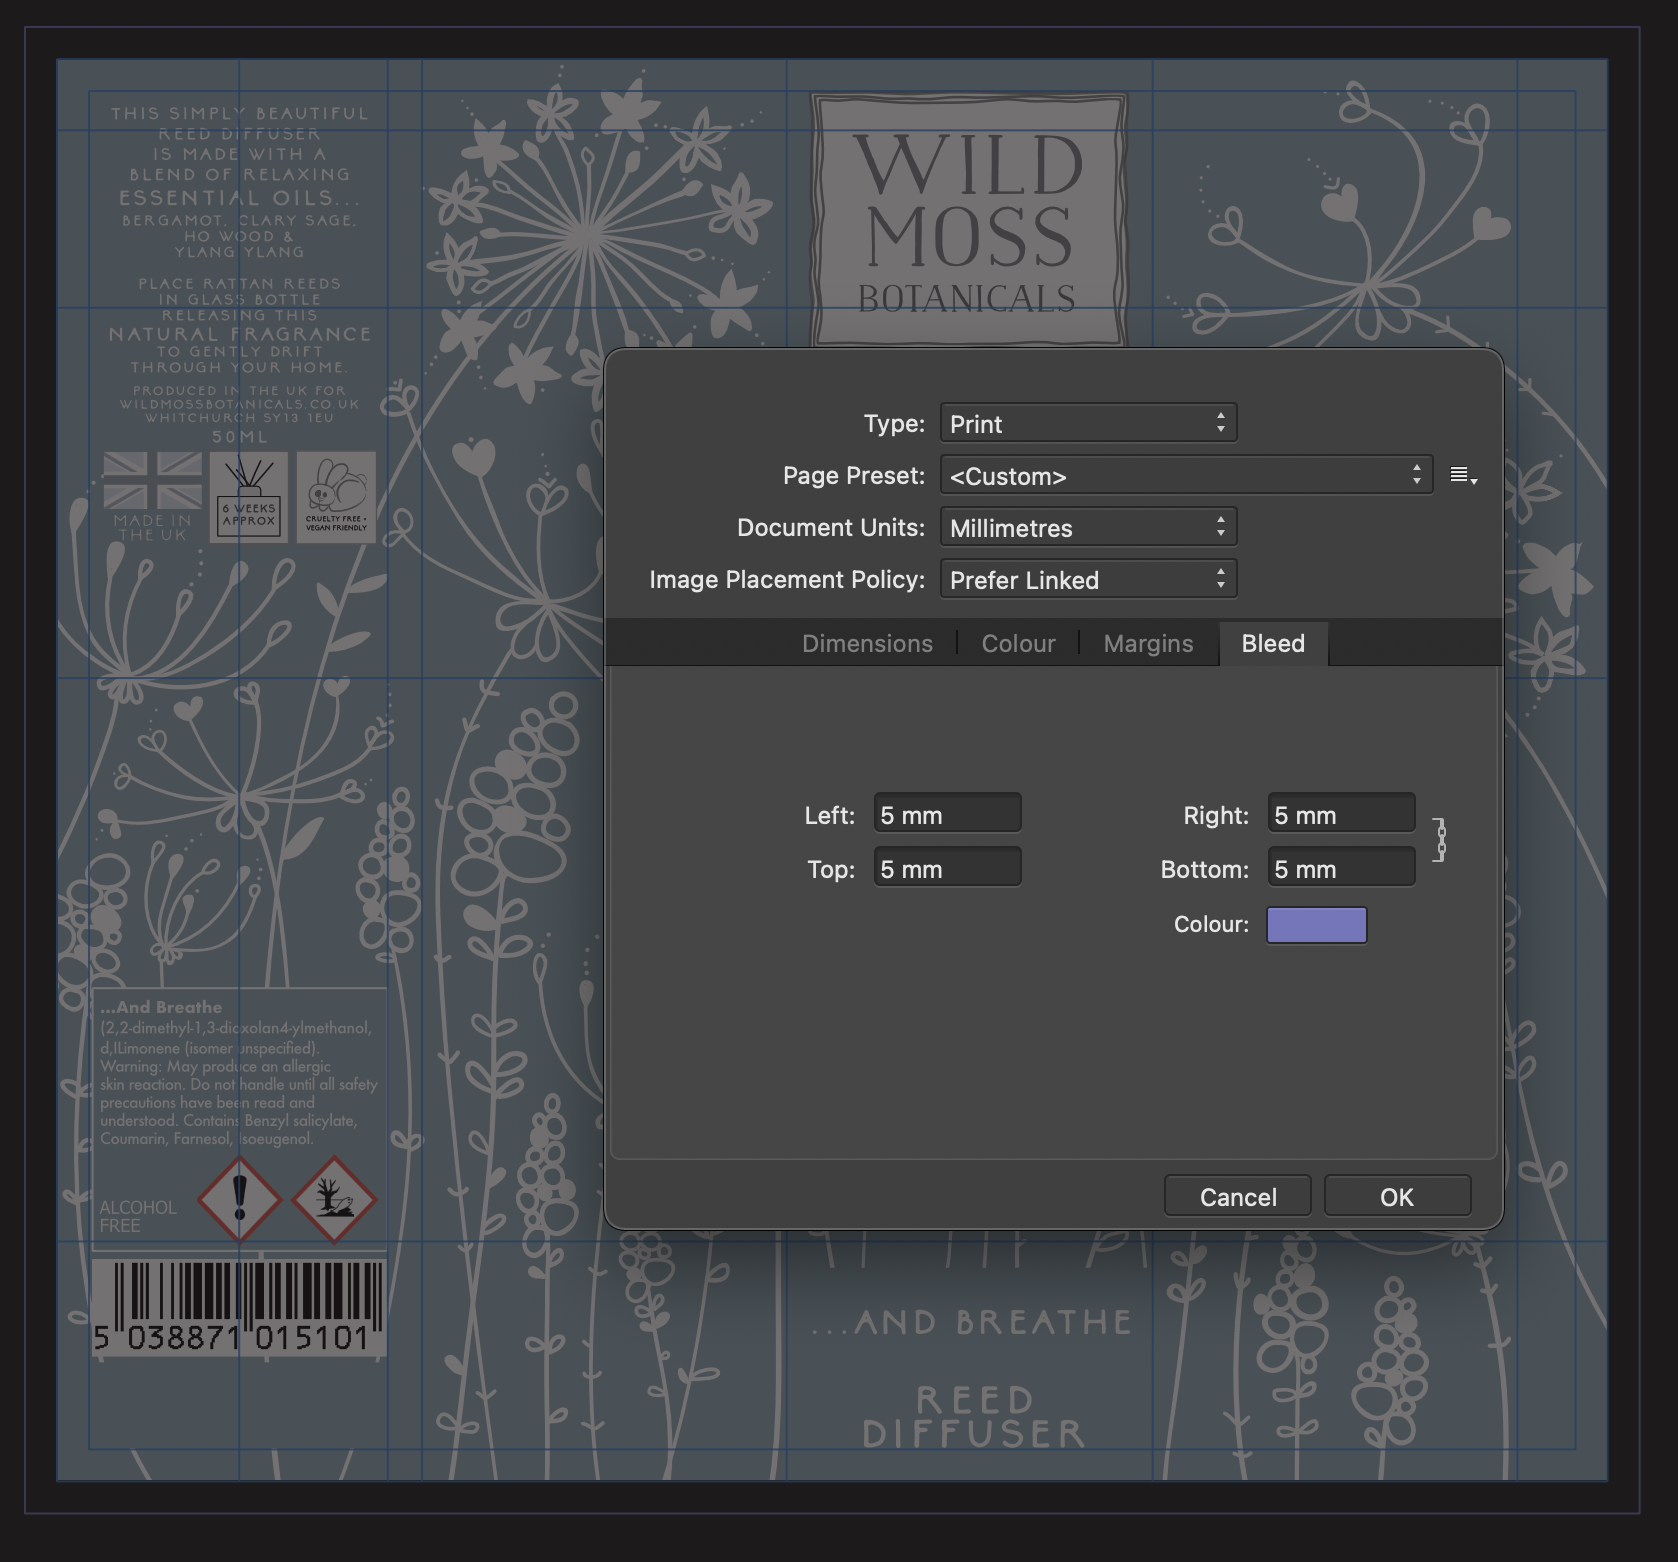The height and width of the screenshot is (1562, 1678).
Task: Click the Left bleed input field
Action: 947,814
